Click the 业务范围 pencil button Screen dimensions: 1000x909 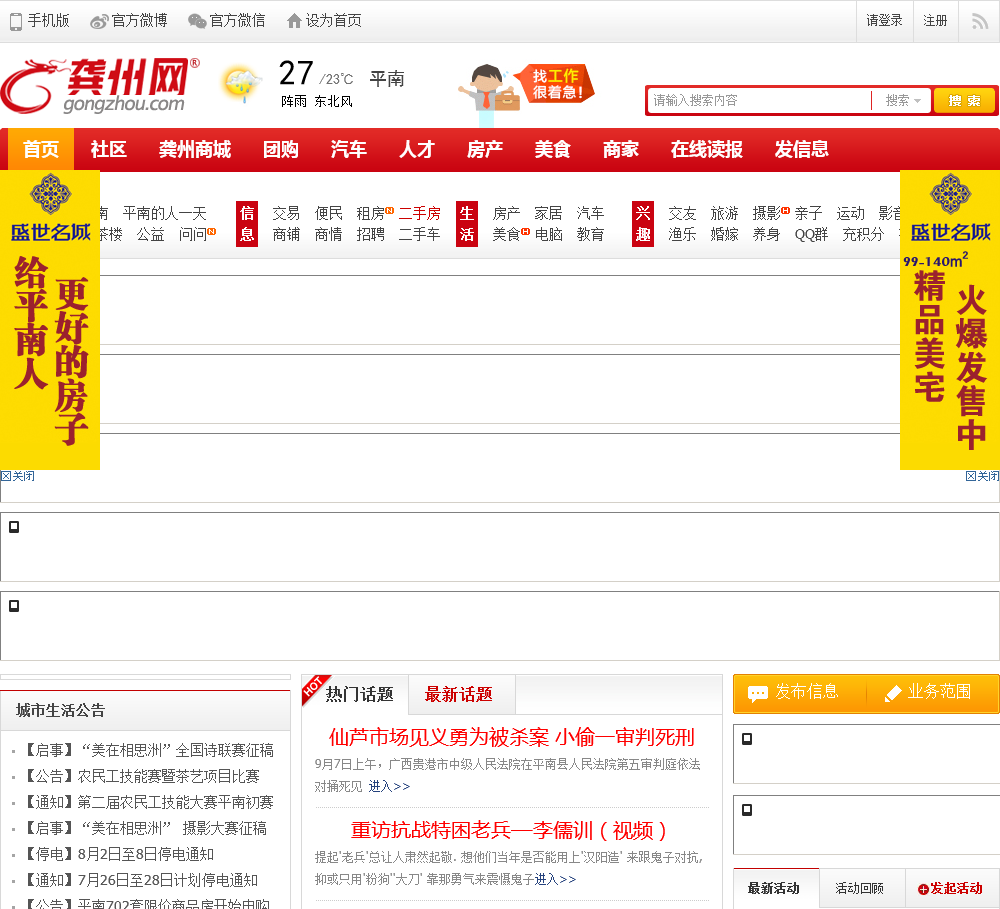(929, 693)
